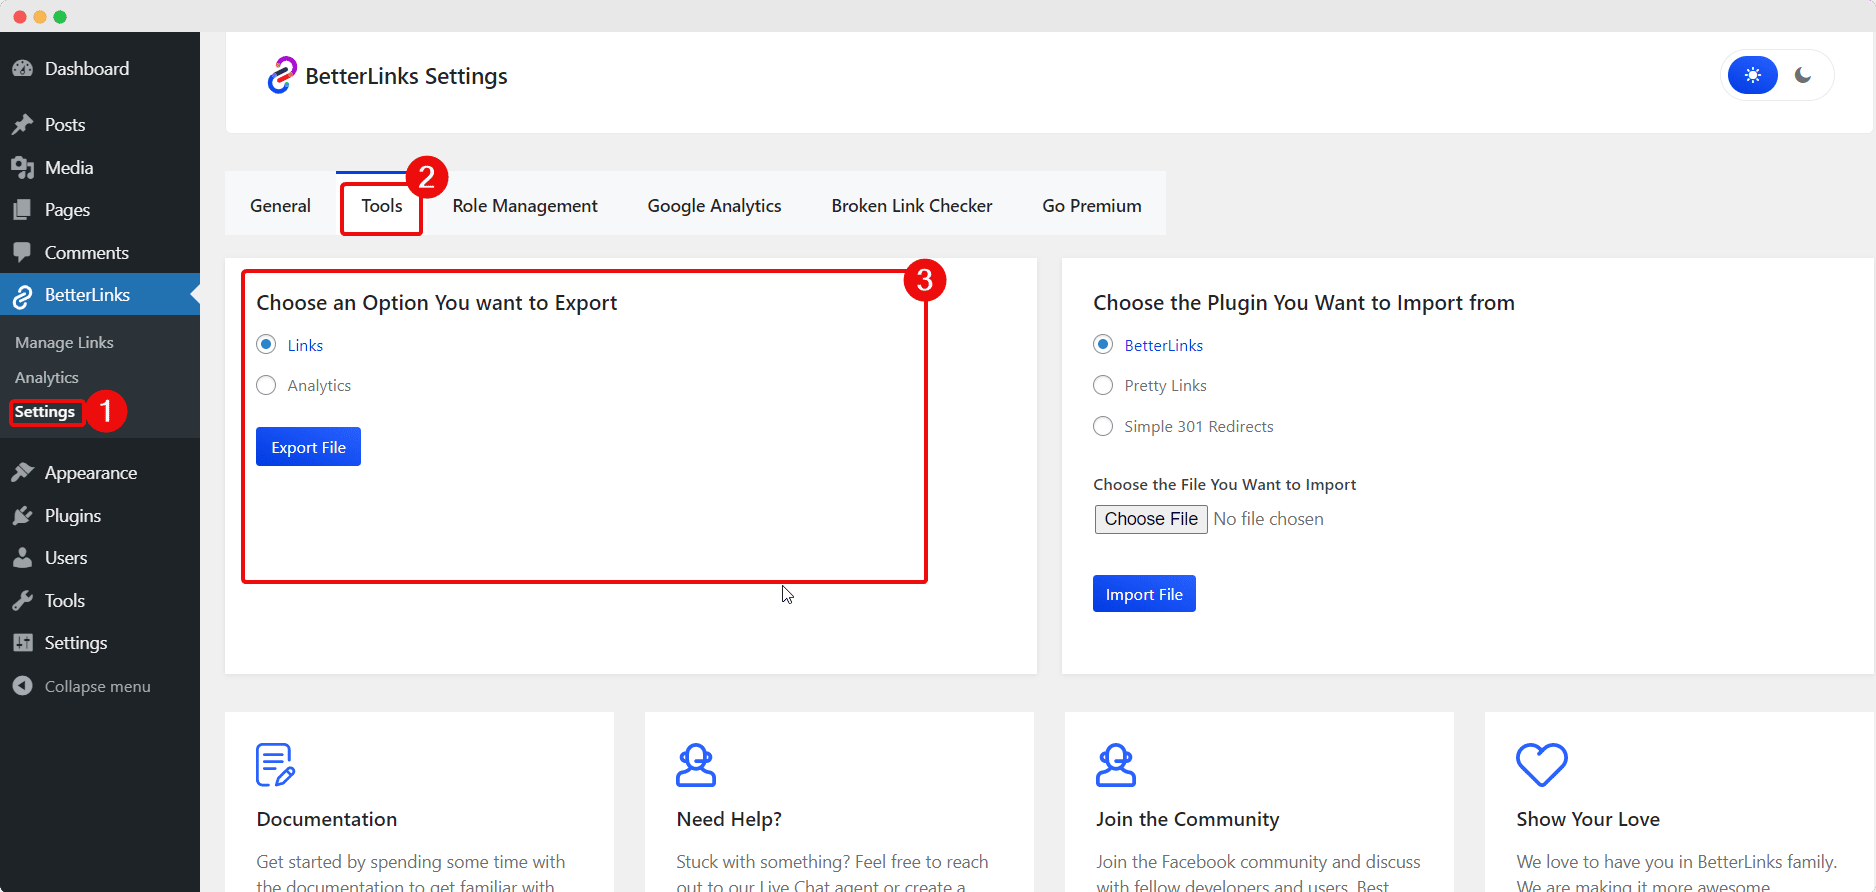Click the Collapse menu arrow icon
The width and height of the screenshot is (1876, 892).
(x=22, y=686)
